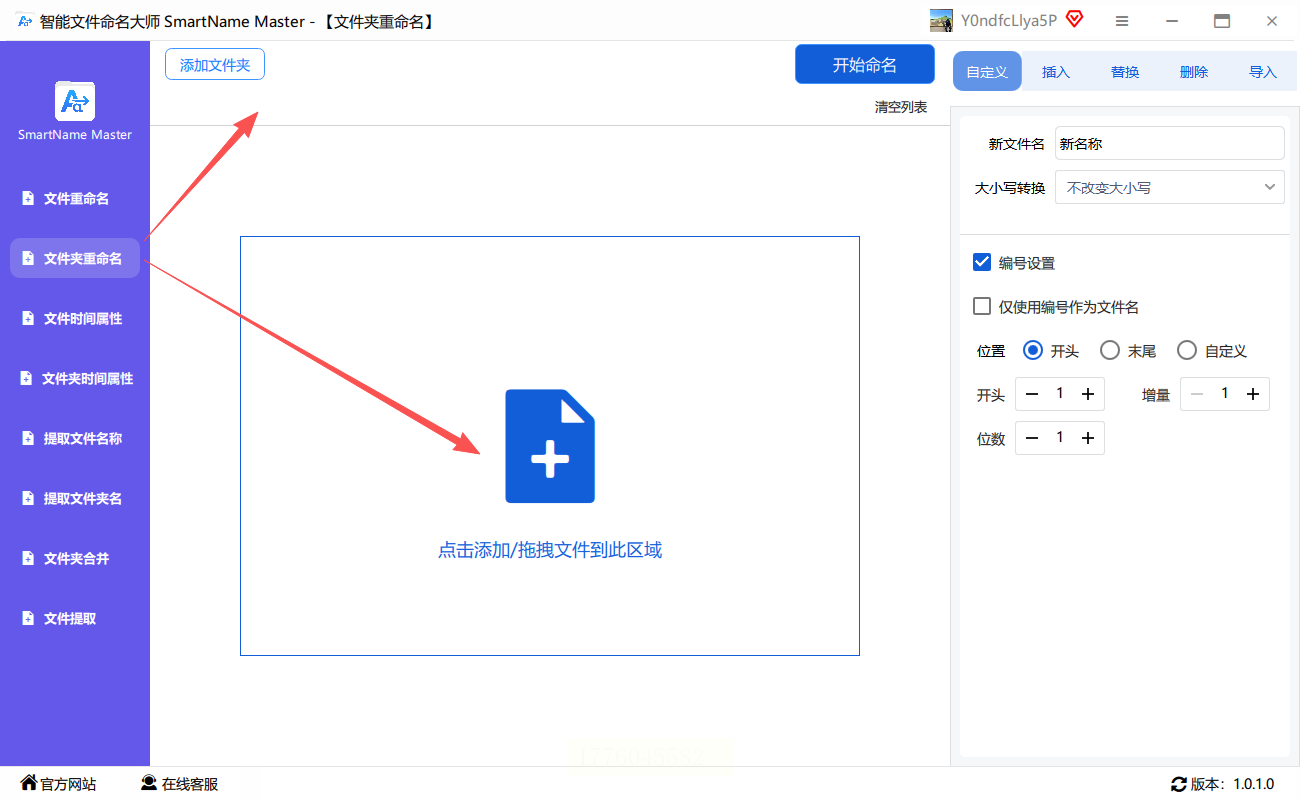Screen dimensions: 1300x800
Task: Click the 文件时间属性 sidebar icon
Action: point(28,318)
